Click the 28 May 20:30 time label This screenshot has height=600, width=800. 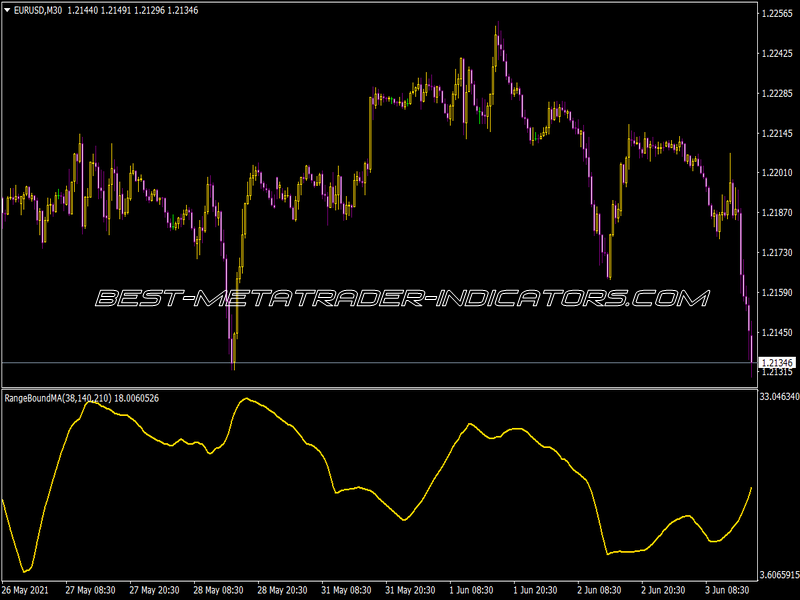(282, 590)
